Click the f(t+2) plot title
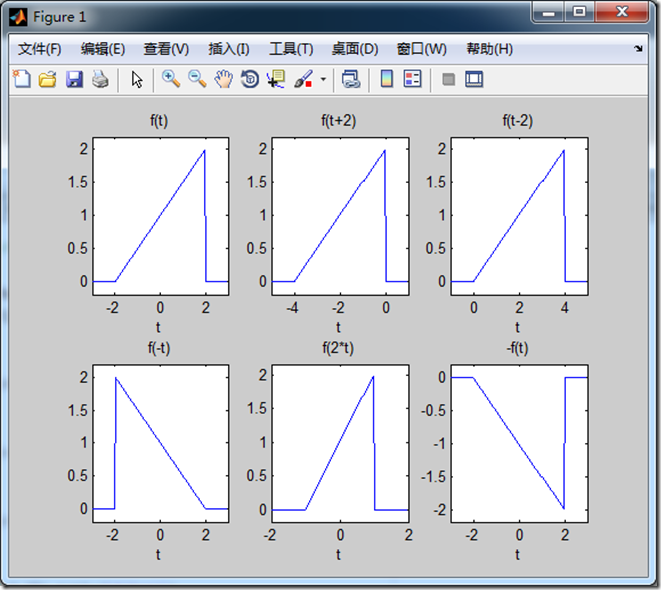 pos(339,121)
